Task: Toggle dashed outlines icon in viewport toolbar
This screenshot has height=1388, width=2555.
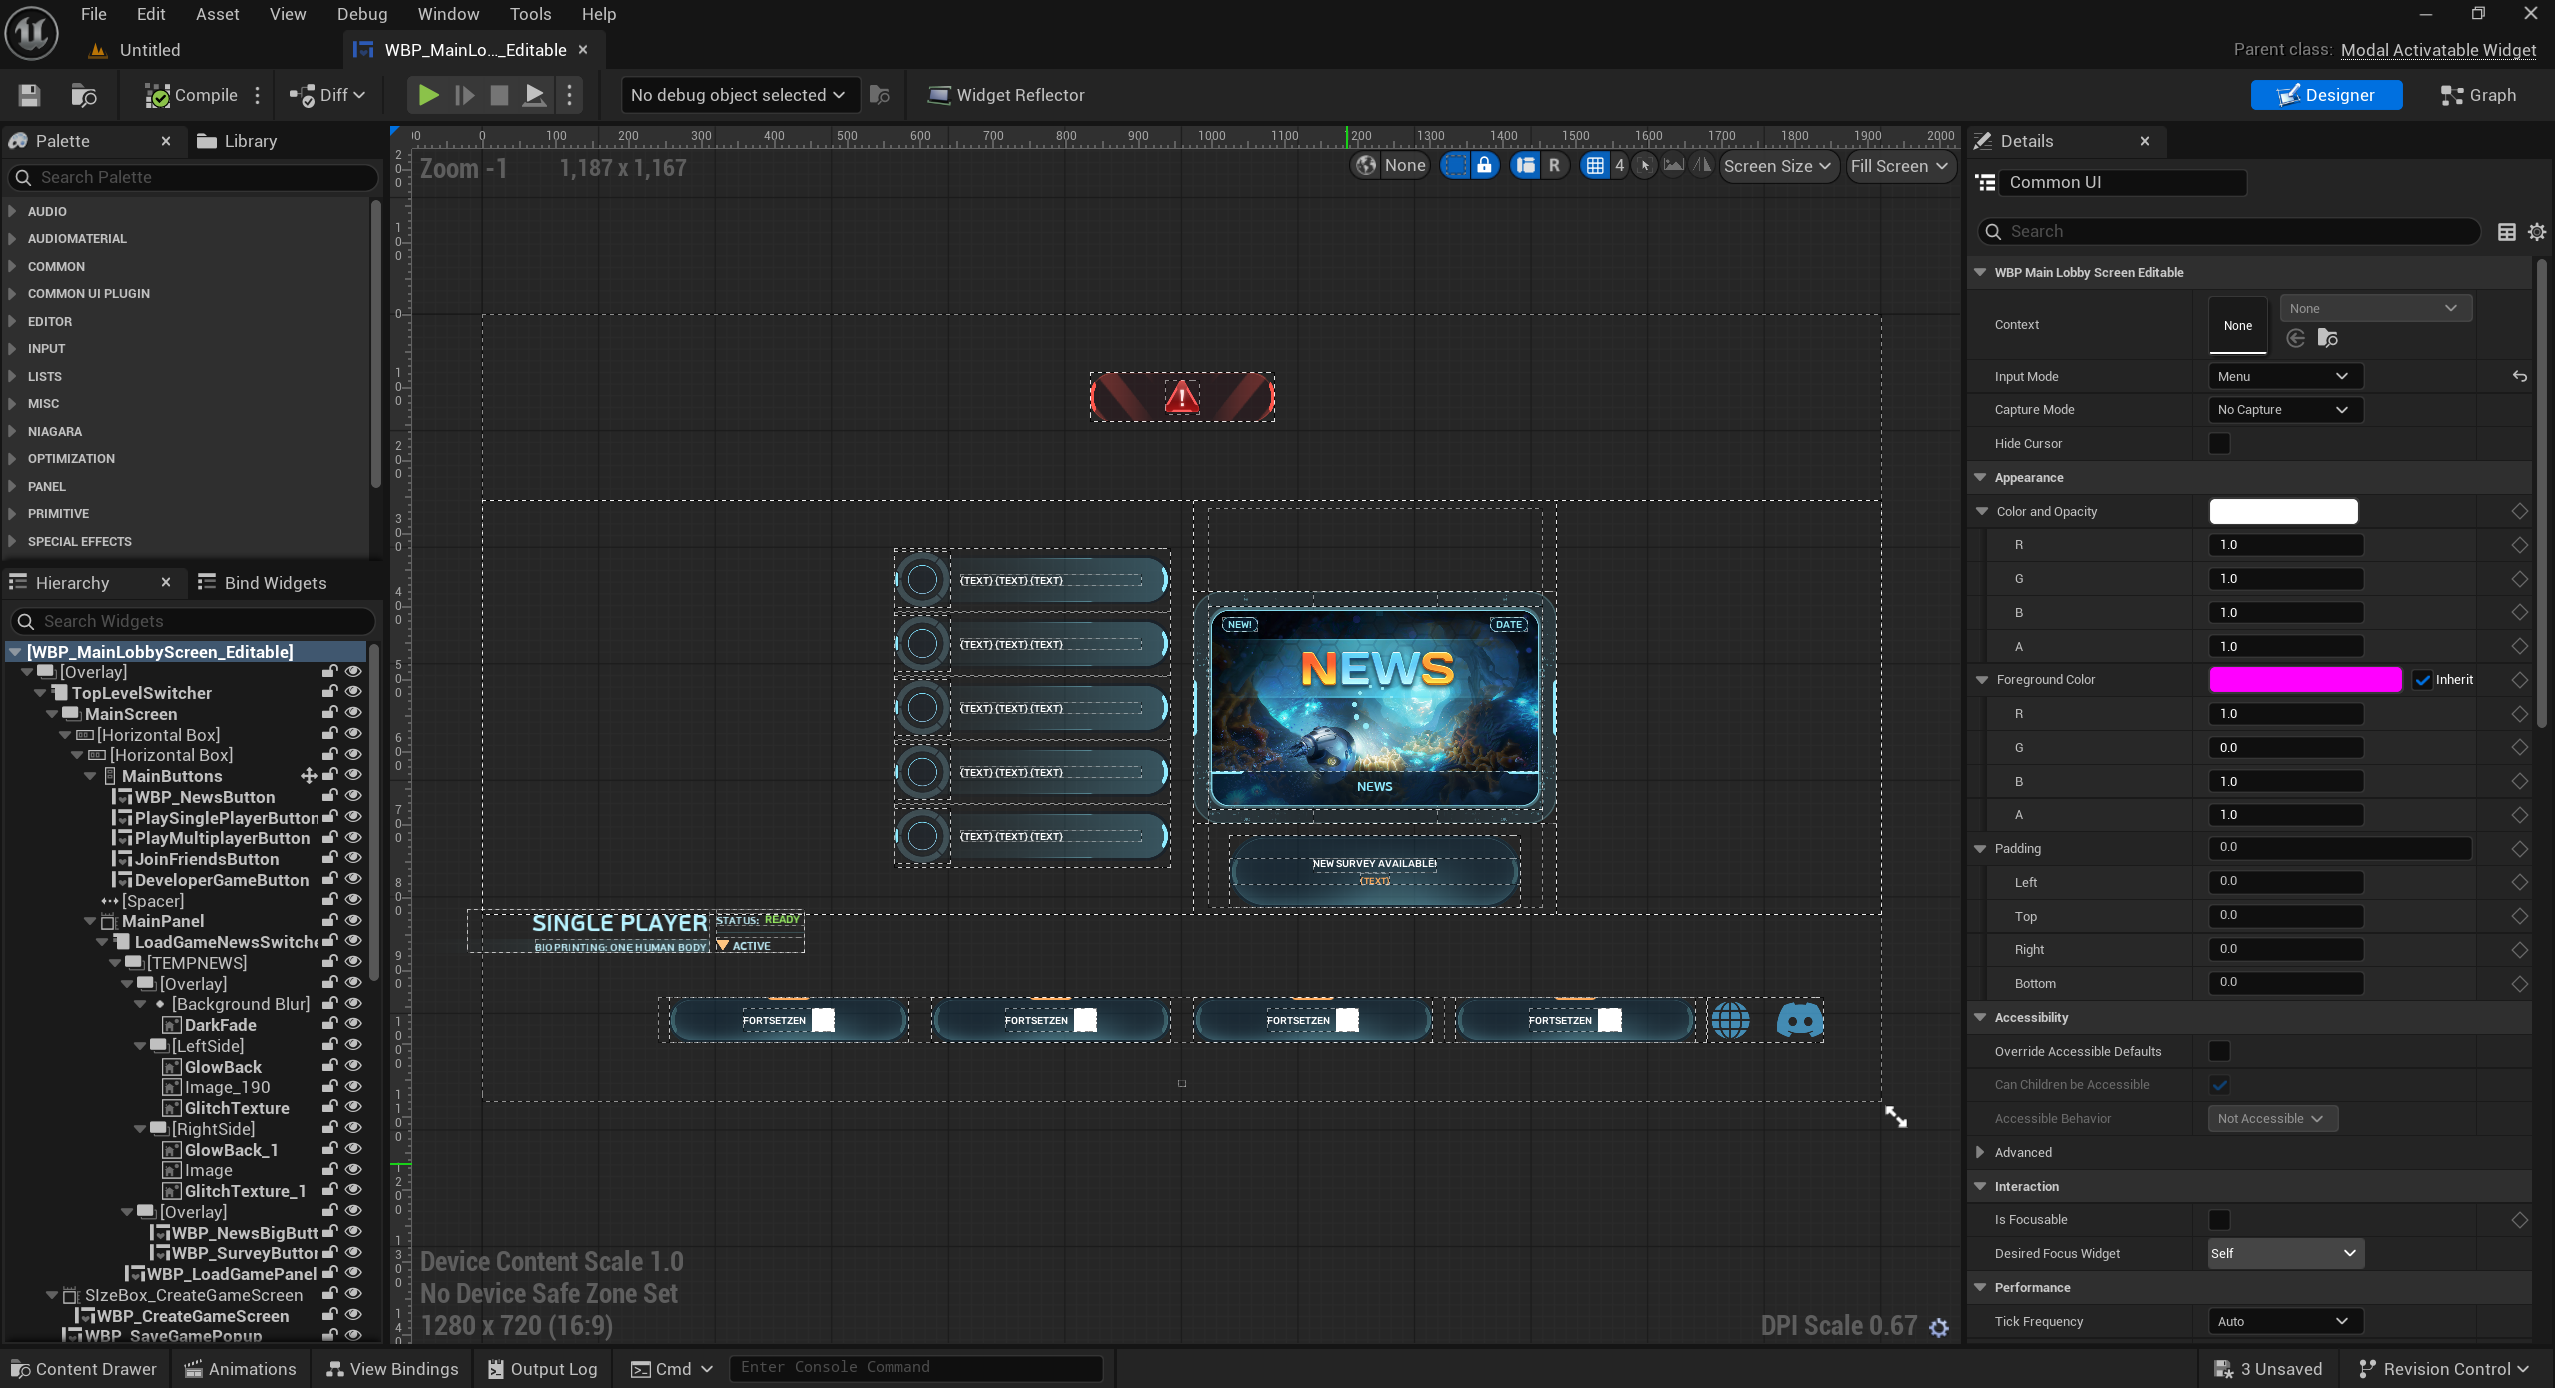Action: click(1455, 166)
